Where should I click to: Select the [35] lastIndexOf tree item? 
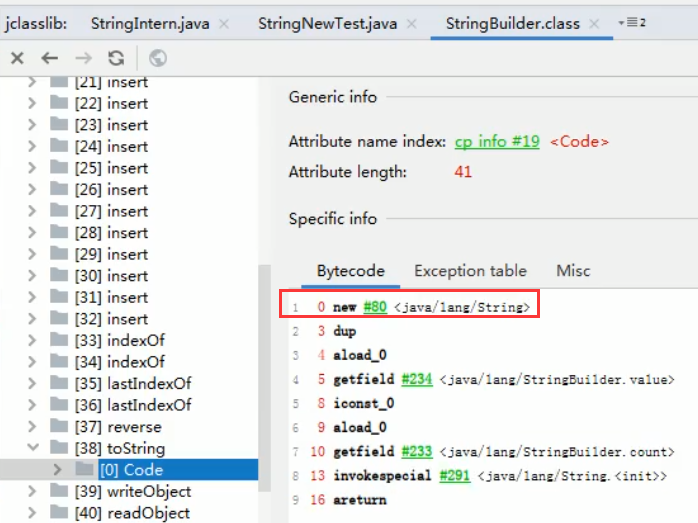(x=133, y=383)
